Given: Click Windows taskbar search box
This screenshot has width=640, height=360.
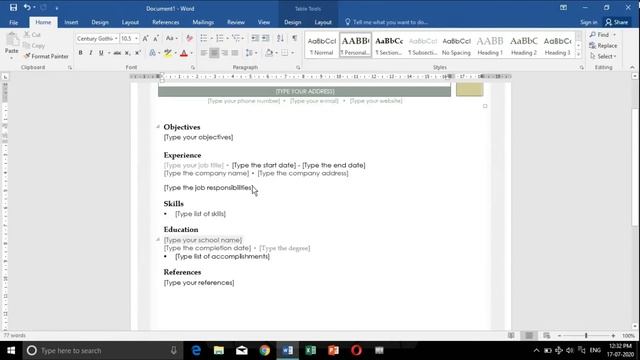Looking at the screenshot, I should click(103, 351).
